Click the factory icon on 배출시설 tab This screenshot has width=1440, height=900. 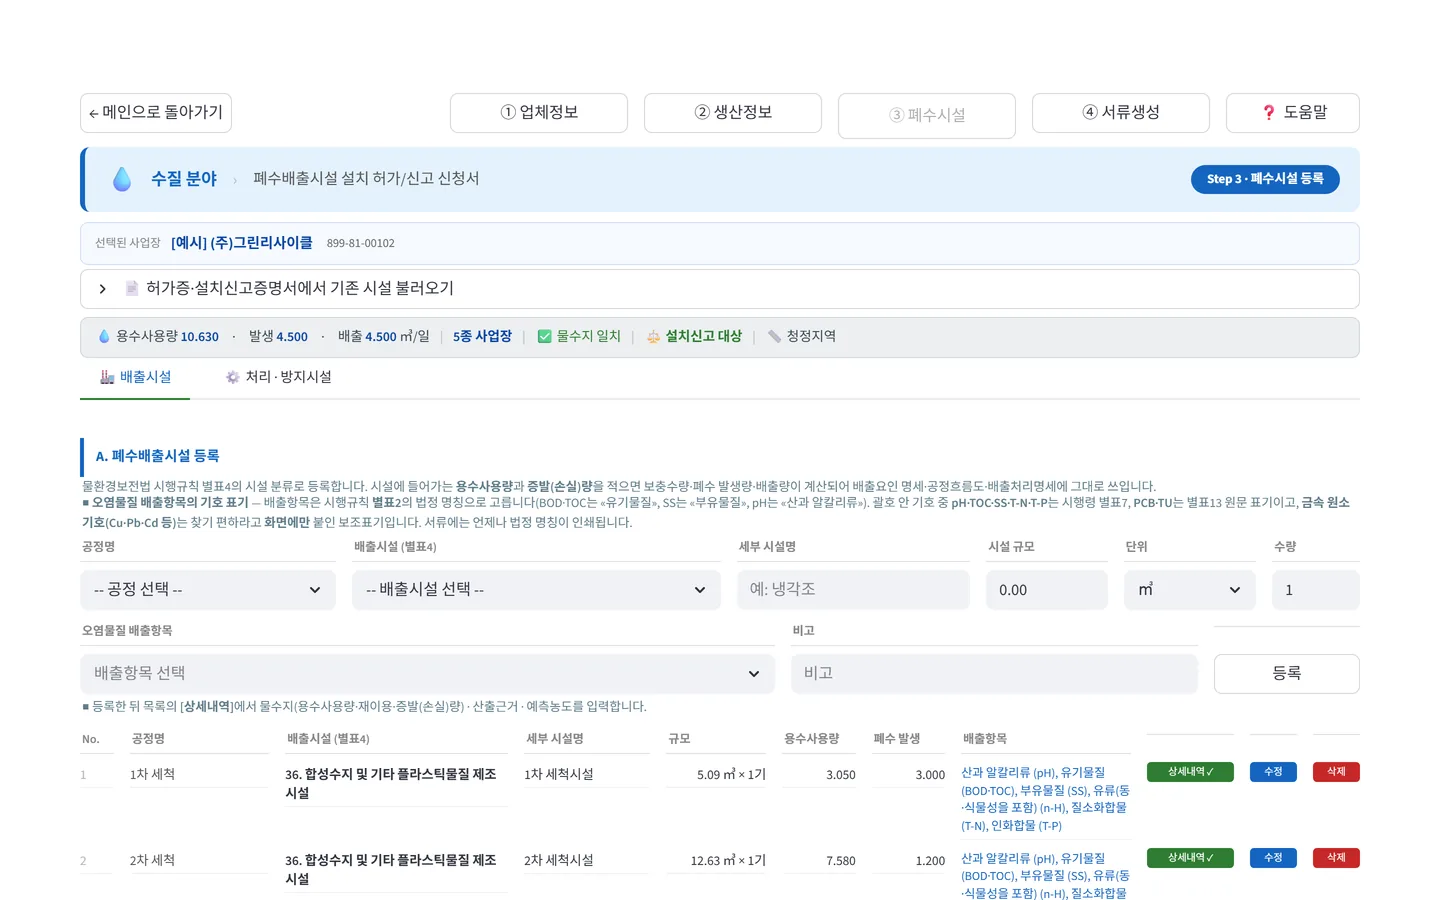pos(107,377)
